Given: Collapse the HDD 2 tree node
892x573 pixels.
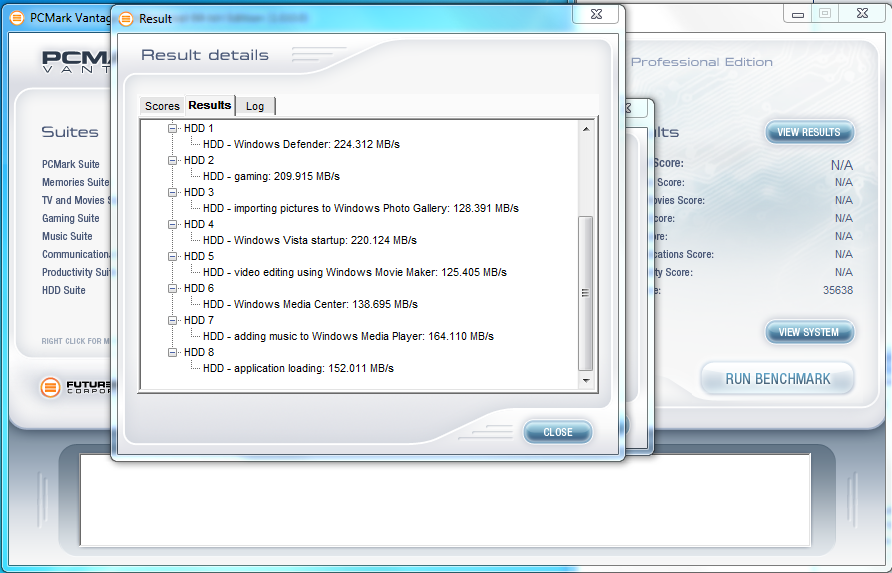Looking at the screenshot, I should point(172,160).
